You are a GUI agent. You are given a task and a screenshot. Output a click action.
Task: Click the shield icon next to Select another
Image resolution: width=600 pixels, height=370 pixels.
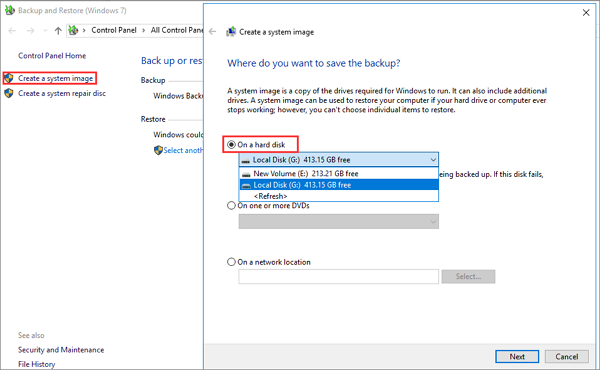coord(158,150)
